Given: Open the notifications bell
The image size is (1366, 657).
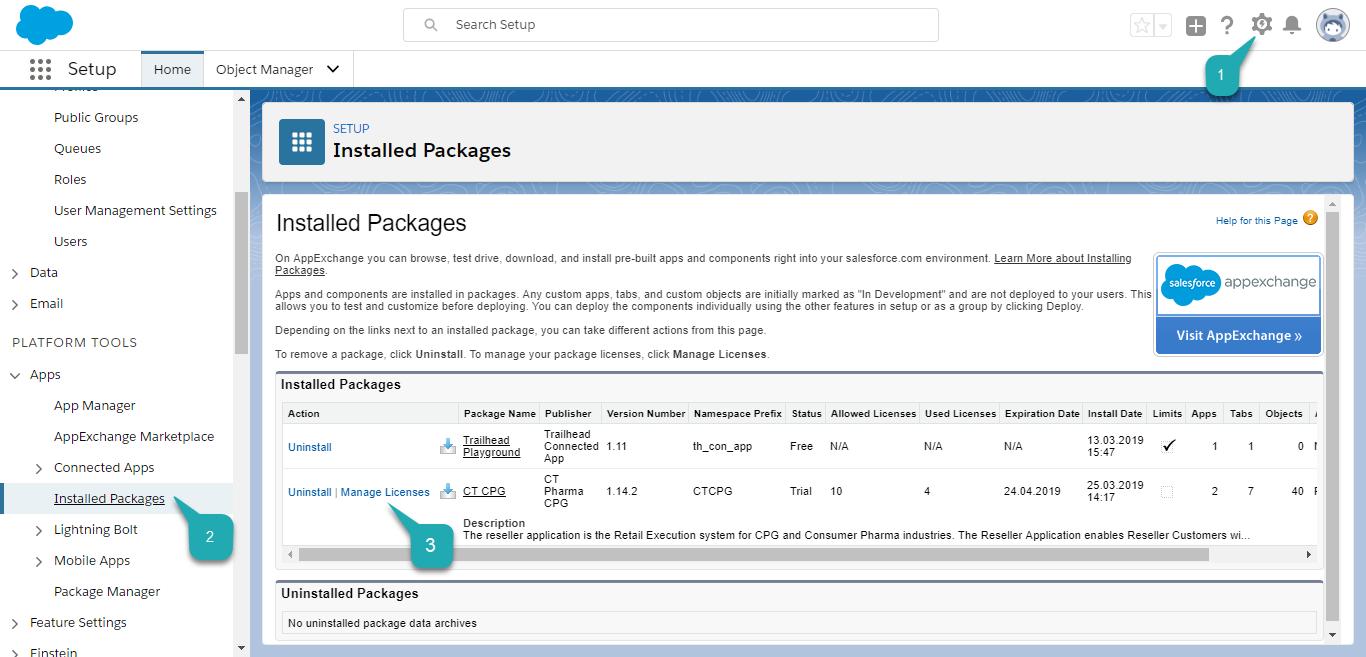Looking at the screenshot, I should click(x=1292, y=26).
